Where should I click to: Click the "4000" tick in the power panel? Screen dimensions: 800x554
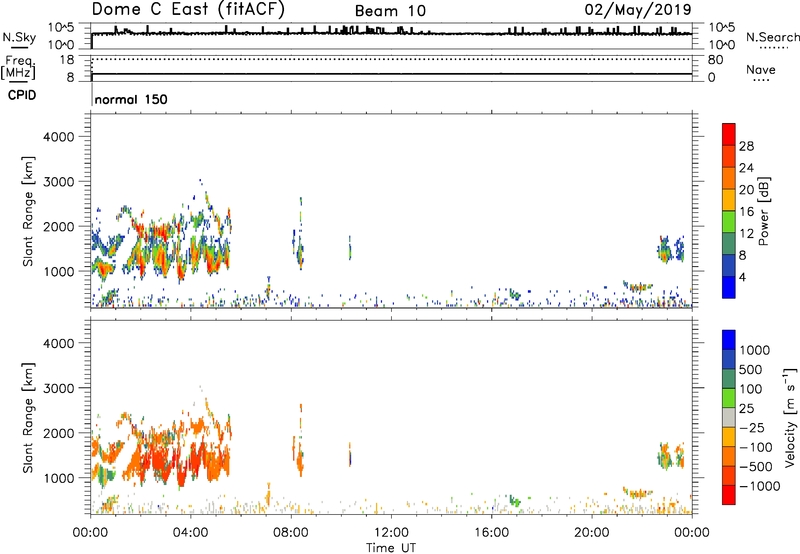coord(59,137)
